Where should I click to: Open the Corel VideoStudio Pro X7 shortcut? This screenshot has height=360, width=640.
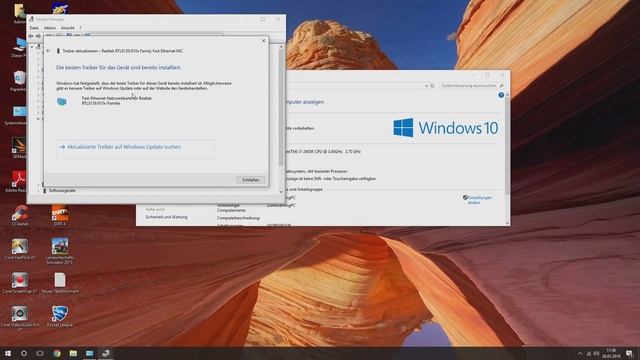coord(20,318)
